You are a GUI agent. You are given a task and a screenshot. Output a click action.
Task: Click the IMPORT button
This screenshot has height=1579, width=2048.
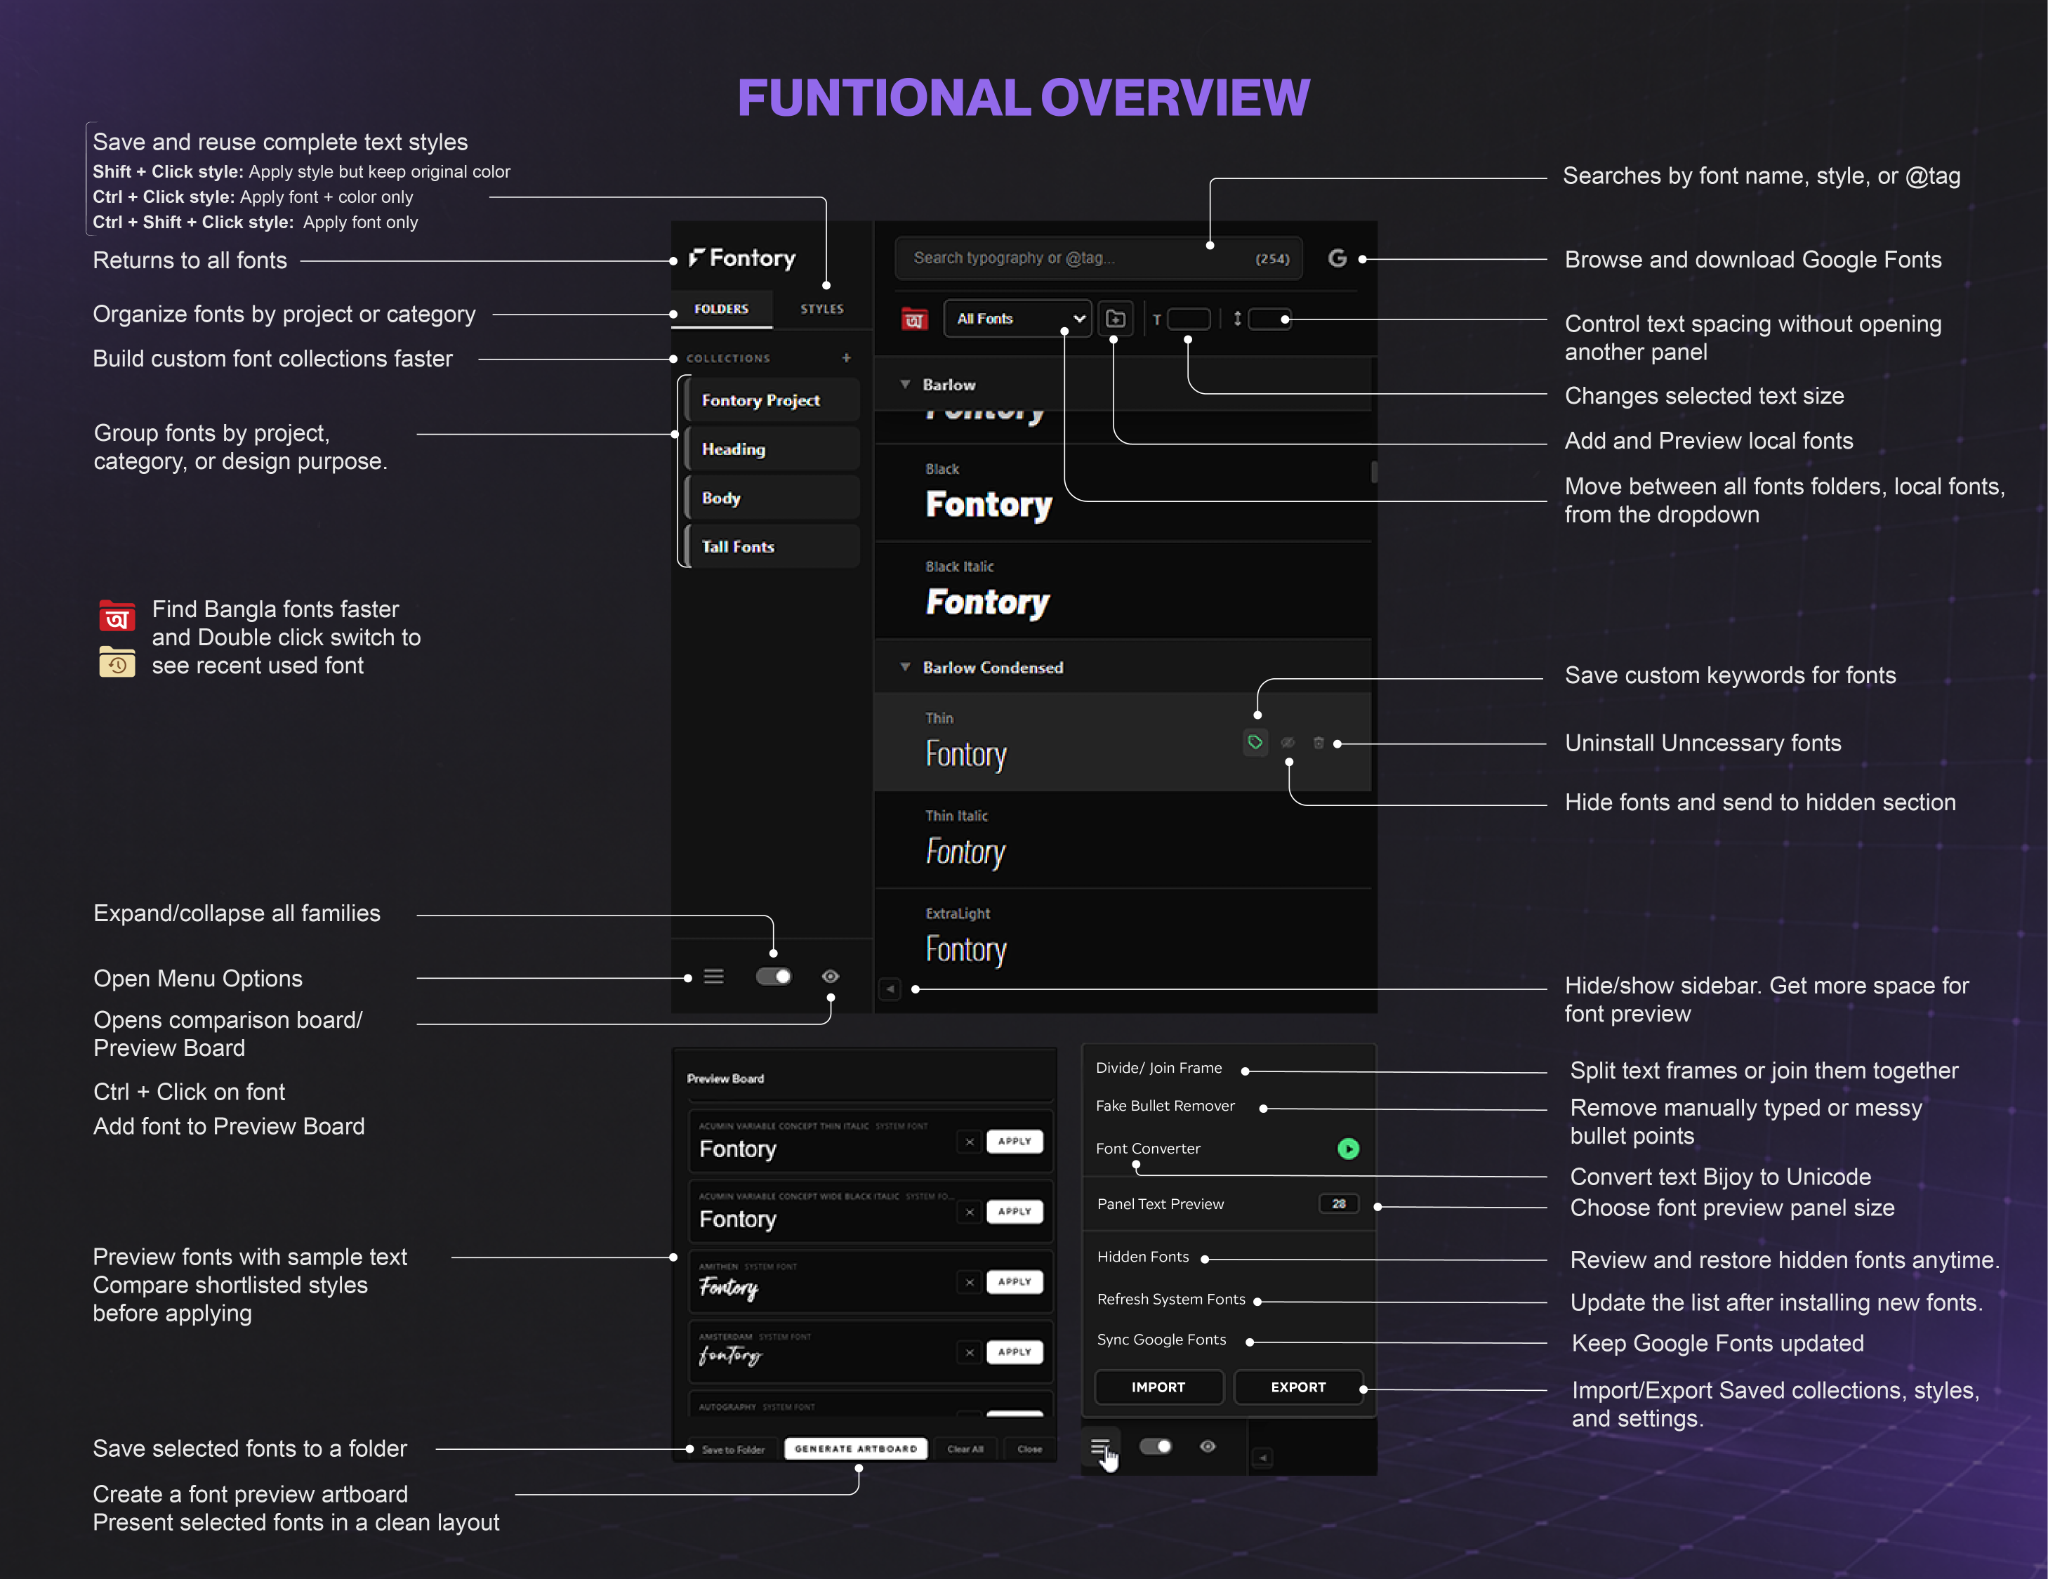pyautogui.click(x=1158, y=1387)
